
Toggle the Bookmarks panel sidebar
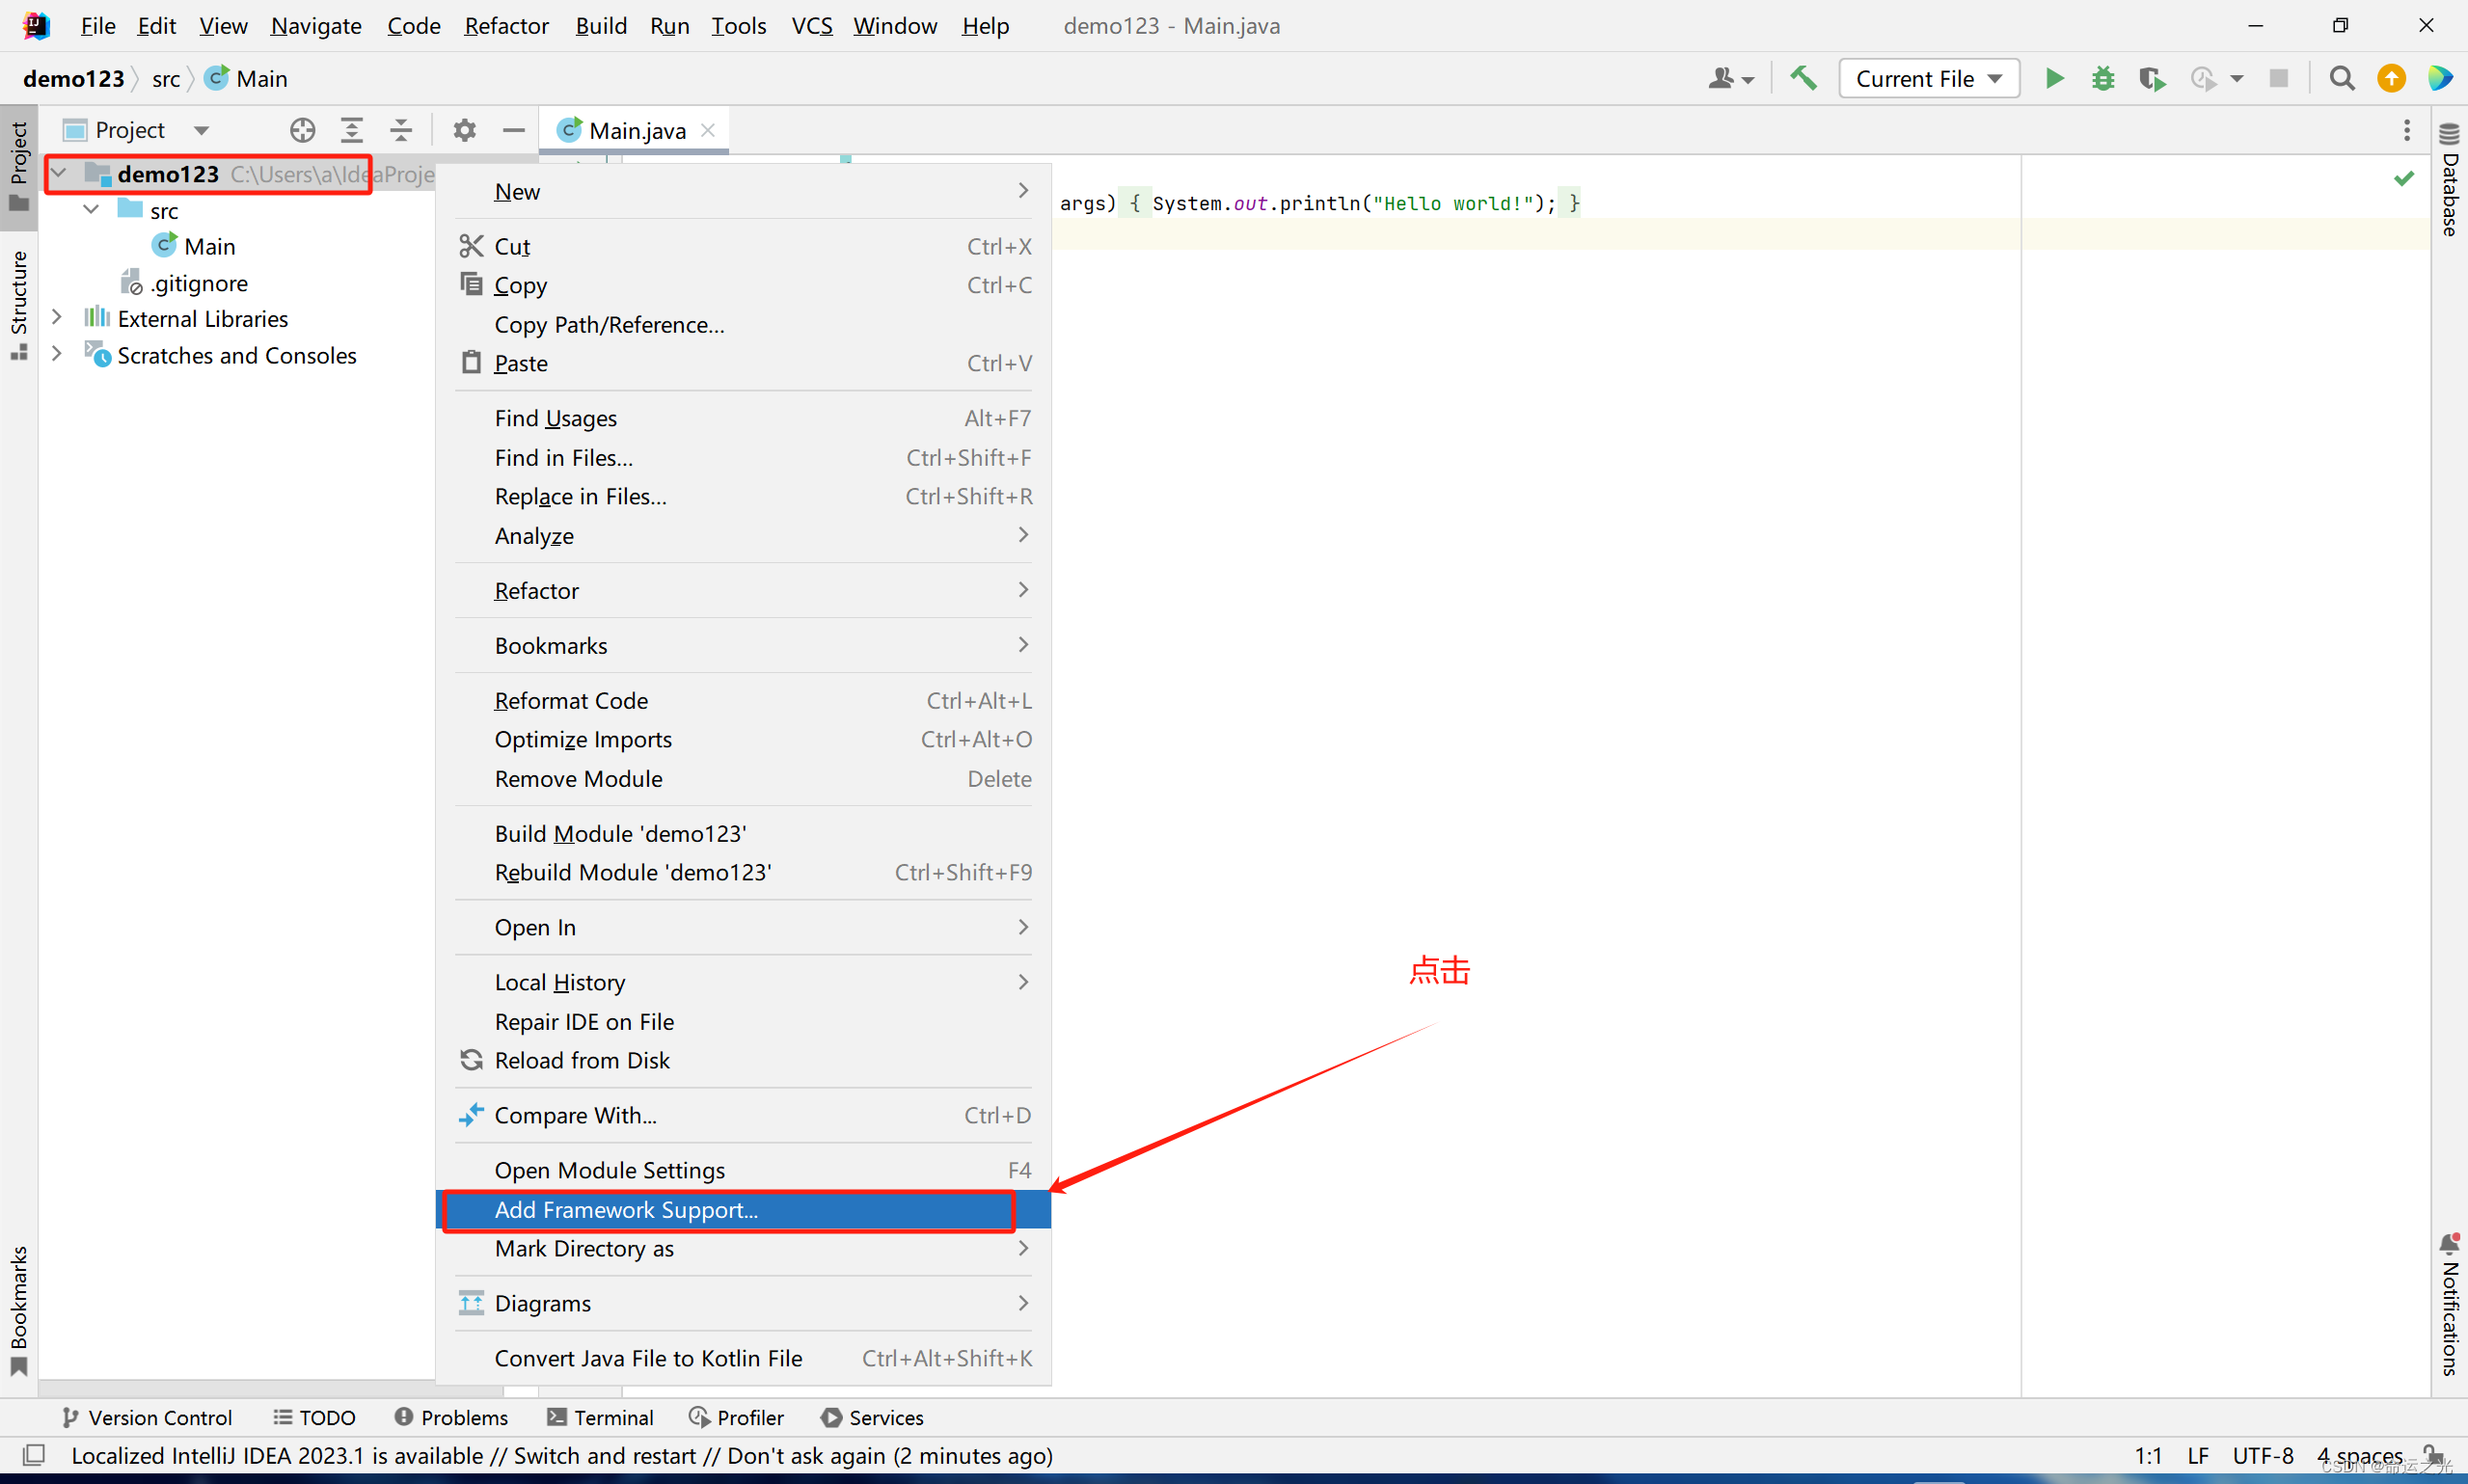click(x=21, y=1311)
